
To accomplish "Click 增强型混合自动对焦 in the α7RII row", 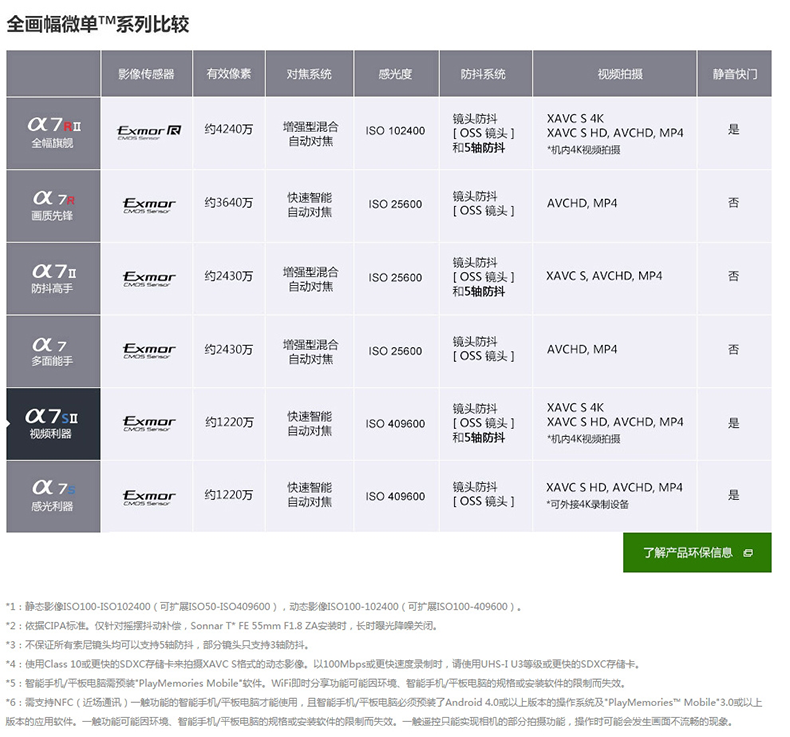I will tap(310, 134).
